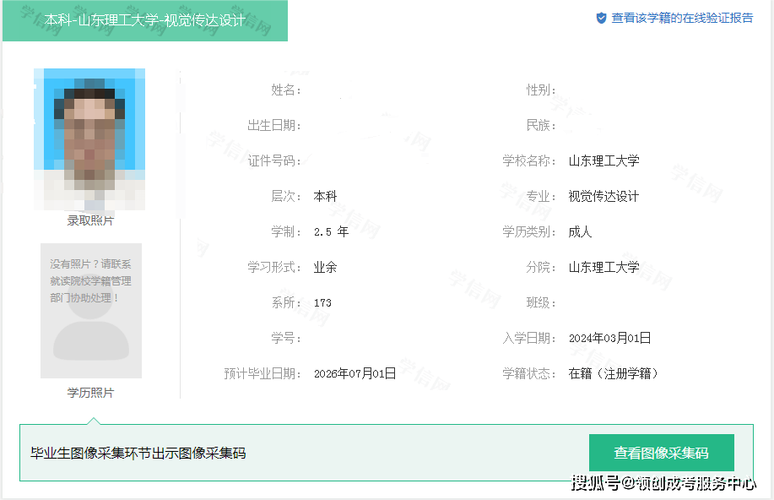The height and width of the screenshot is (500, 774).
Task: Click the 班级 field label
Action: (x=541, y=303)
